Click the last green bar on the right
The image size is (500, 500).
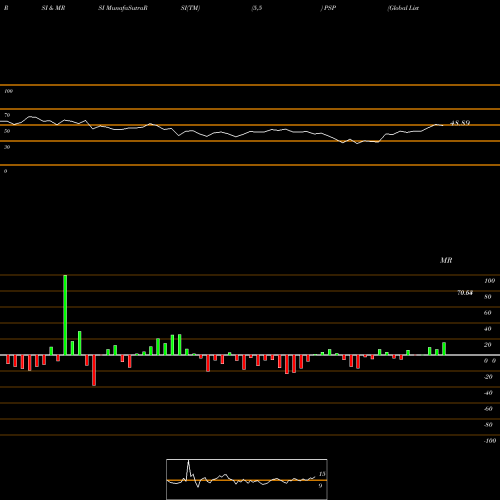coord(444,349)
